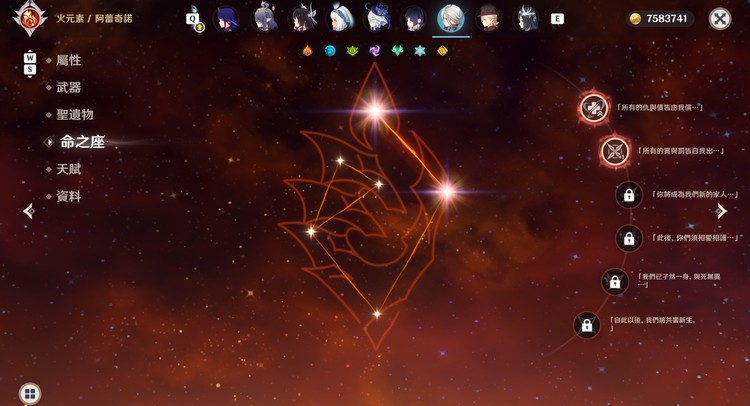750x406 pixels.
Task: Click the E key next-character icon
Action: point(557,19)
